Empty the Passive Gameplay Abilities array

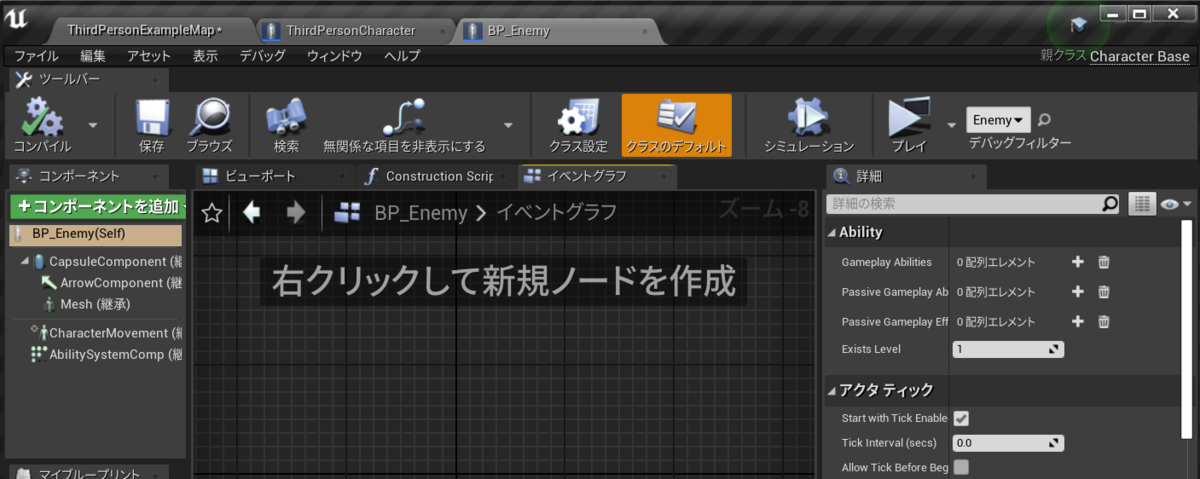(1104, 292)
